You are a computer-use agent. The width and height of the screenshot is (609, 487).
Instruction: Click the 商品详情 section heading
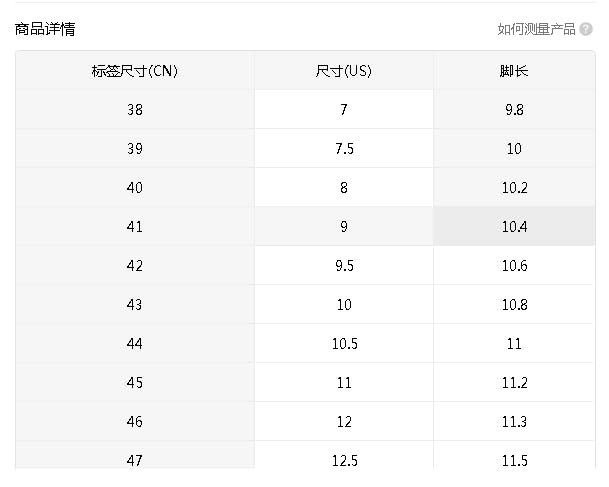tap(45, 29)
